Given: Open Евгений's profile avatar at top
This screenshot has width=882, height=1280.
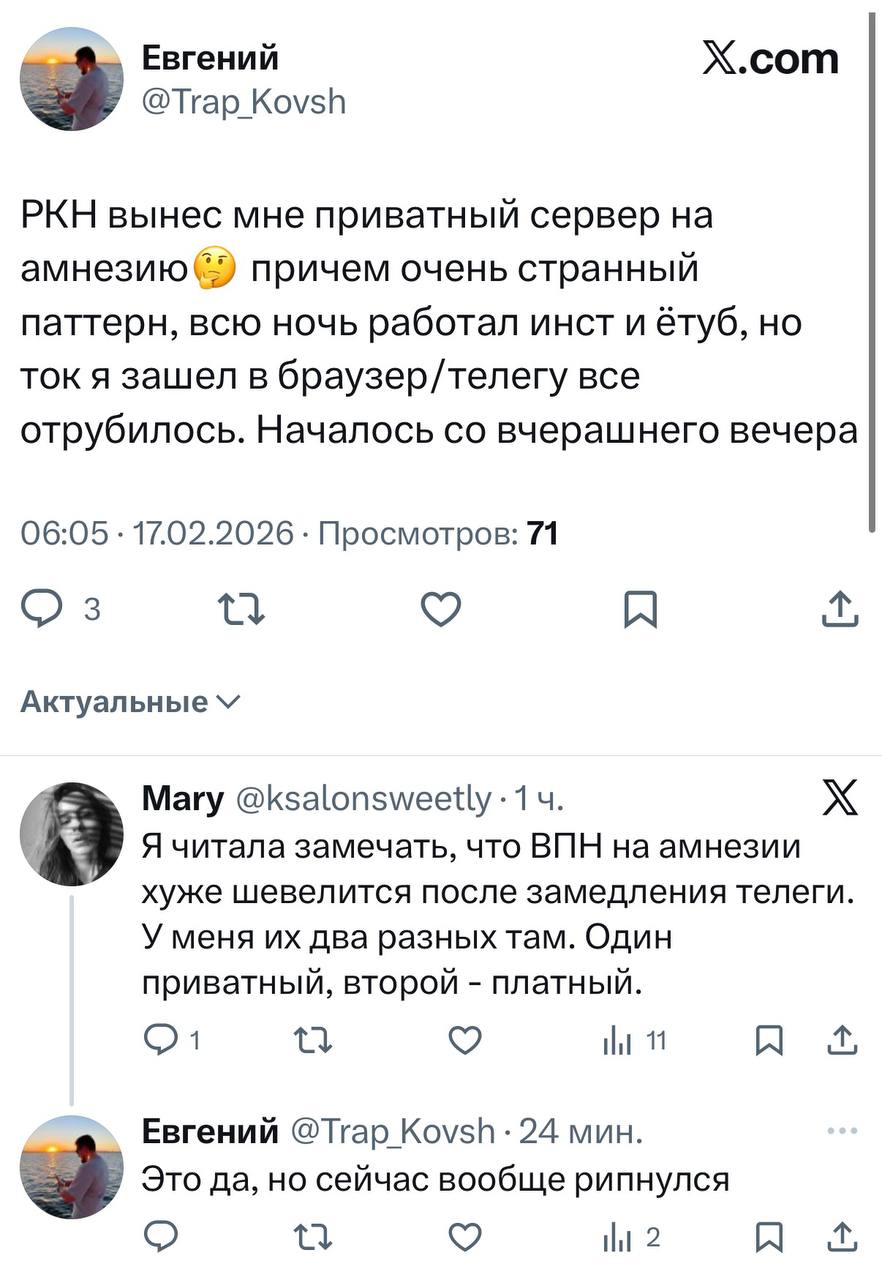Looking at the screenshot, I should (x=71, y=79).
